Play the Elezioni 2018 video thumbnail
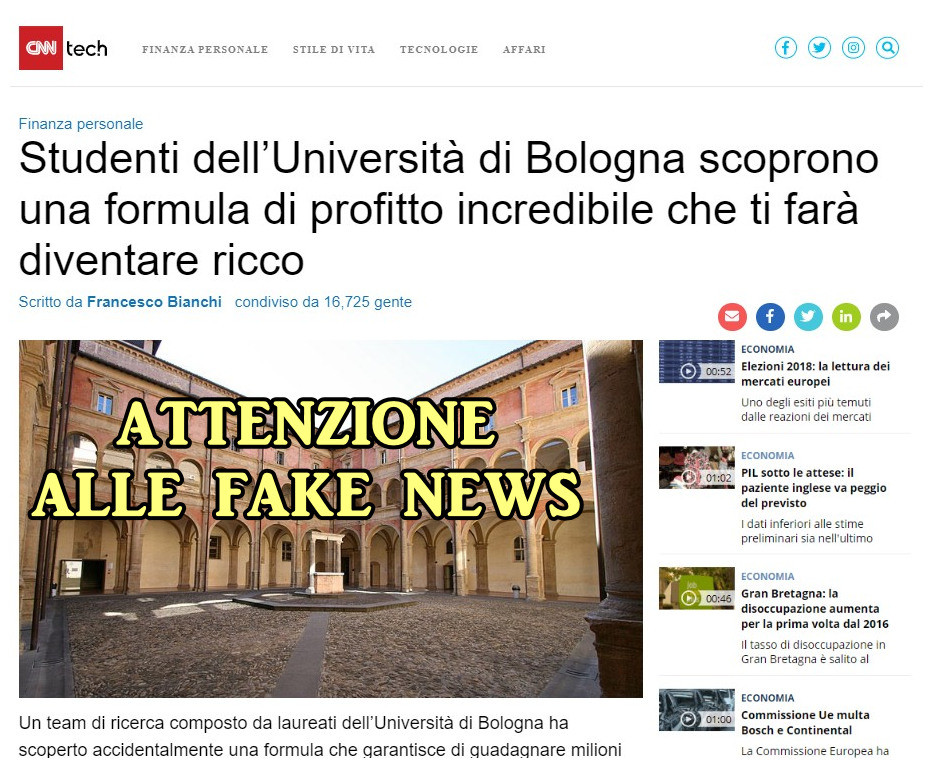This screenshot has width=929, height=764. pos(697,362)
